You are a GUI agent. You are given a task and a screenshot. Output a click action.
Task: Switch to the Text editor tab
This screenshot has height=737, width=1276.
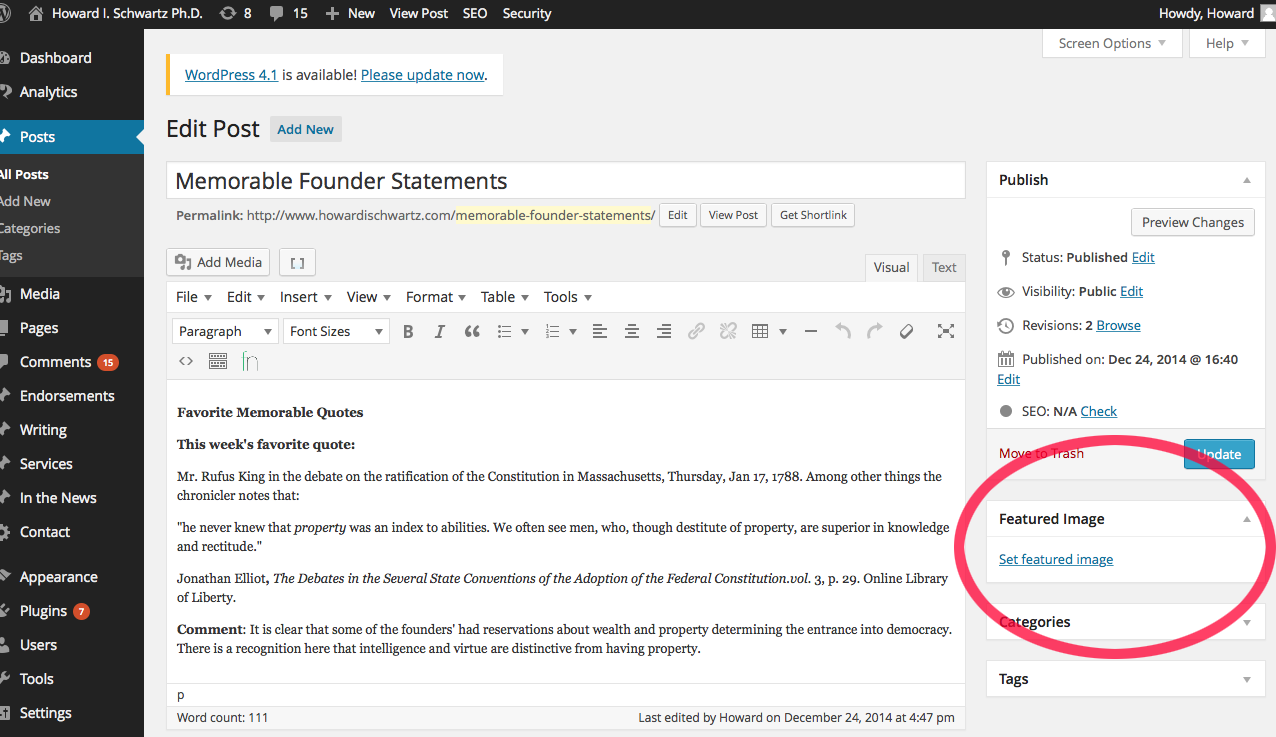point(944,267)
